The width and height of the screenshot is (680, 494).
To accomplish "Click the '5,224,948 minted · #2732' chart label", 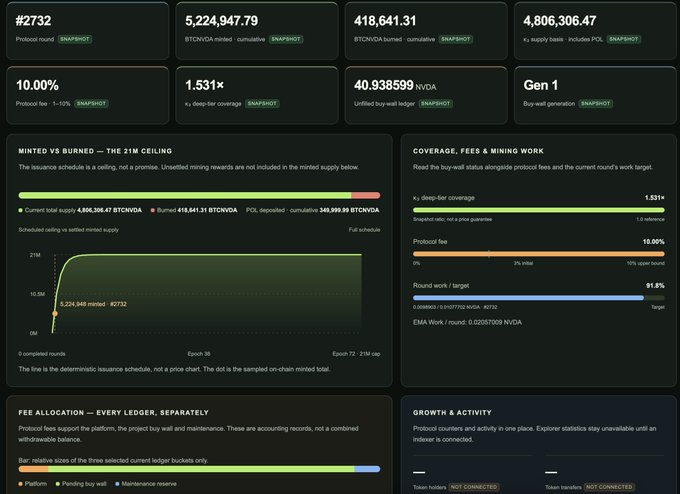I will (93, 304).
